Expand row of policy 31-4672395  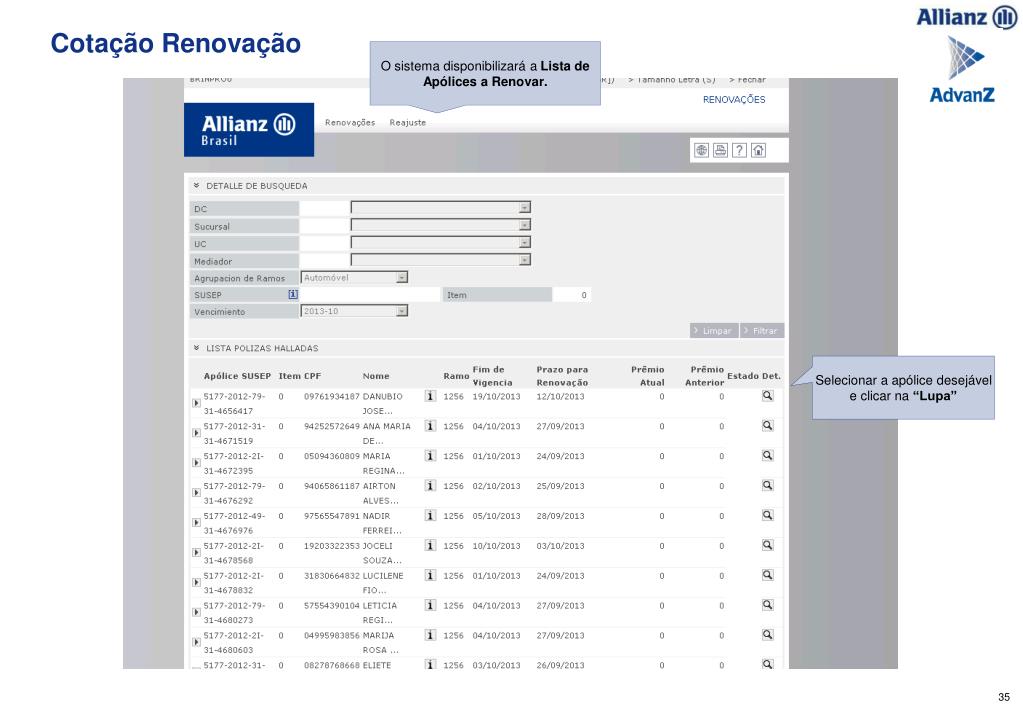tap(196, 463)
